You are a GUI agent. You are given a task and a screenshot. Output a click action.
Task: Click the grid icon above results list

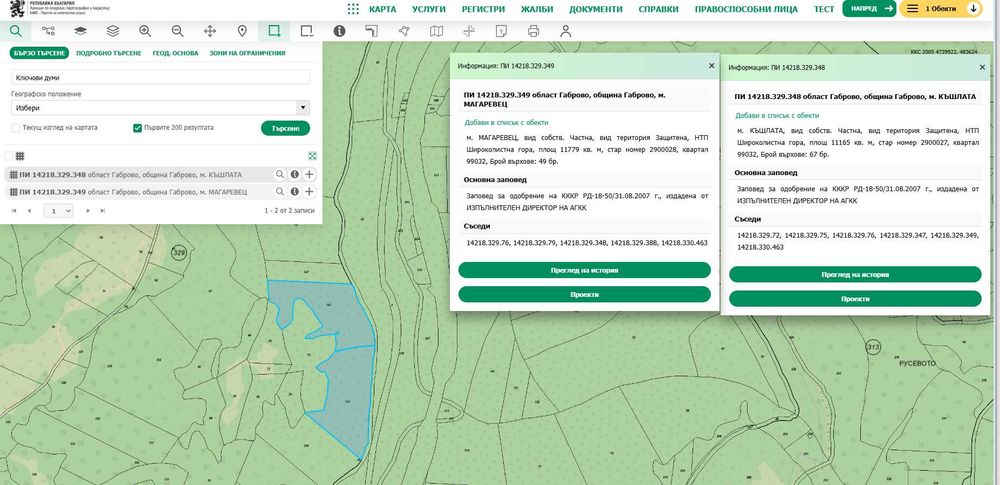tap(20, 156)
